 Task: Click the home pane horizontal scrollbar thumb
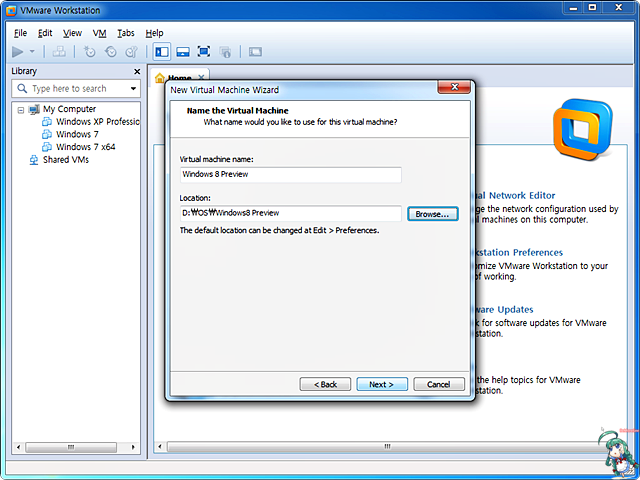[x=387, y=447]
